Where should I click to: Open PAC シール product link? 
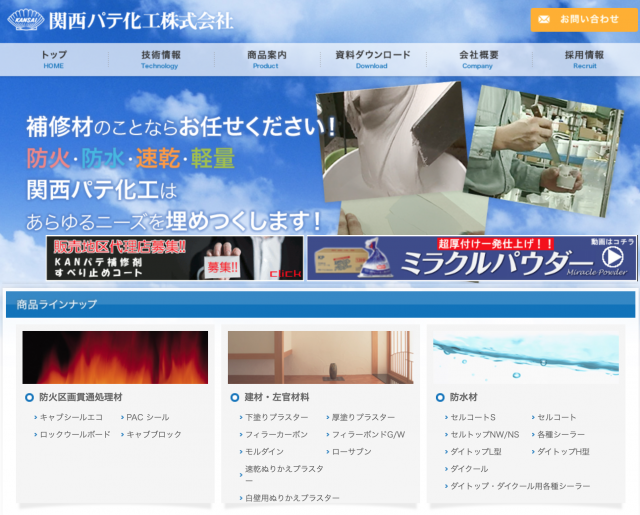pos(148,417)
